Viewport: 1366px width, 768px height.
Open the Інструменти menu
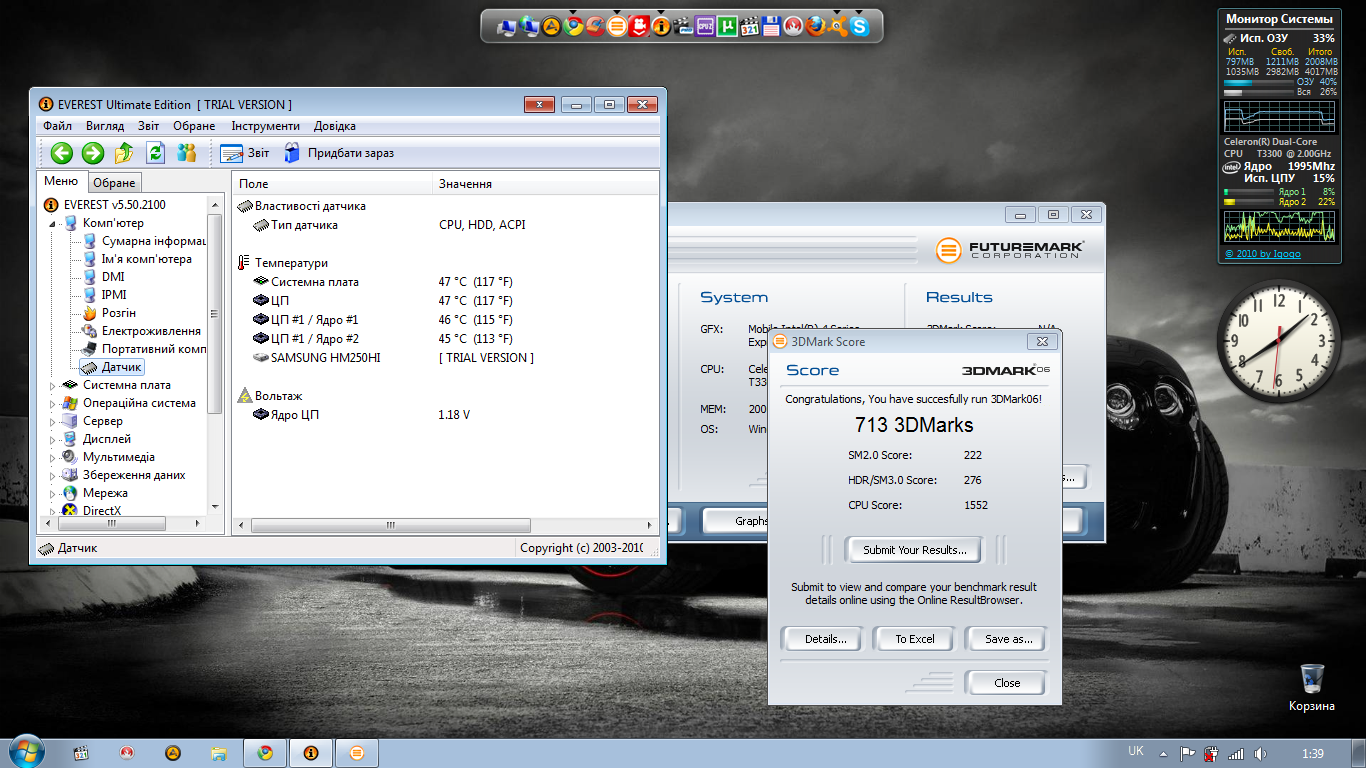pos(265,126)
